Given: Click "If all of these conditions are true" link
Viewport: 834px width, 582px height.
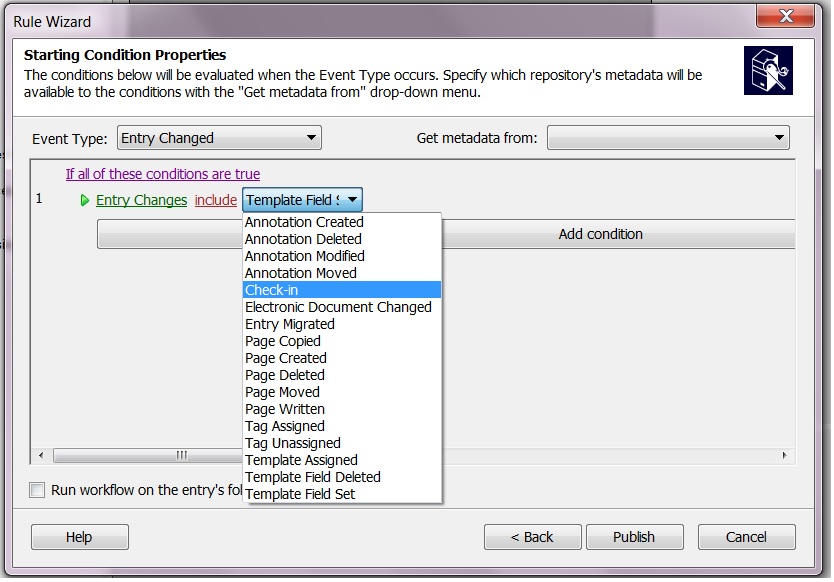Looking at the screenshot, I should point(163,174).
